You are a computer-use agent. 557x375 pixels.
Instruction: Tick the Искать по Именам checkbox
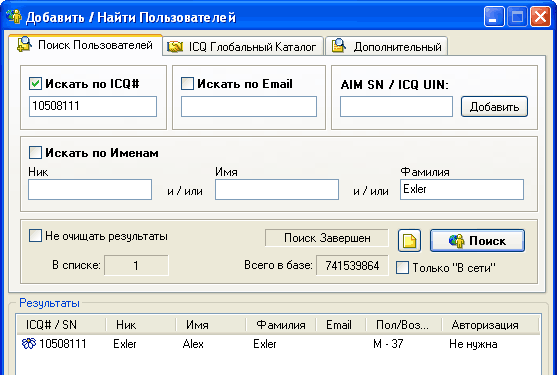coord(35,153)
